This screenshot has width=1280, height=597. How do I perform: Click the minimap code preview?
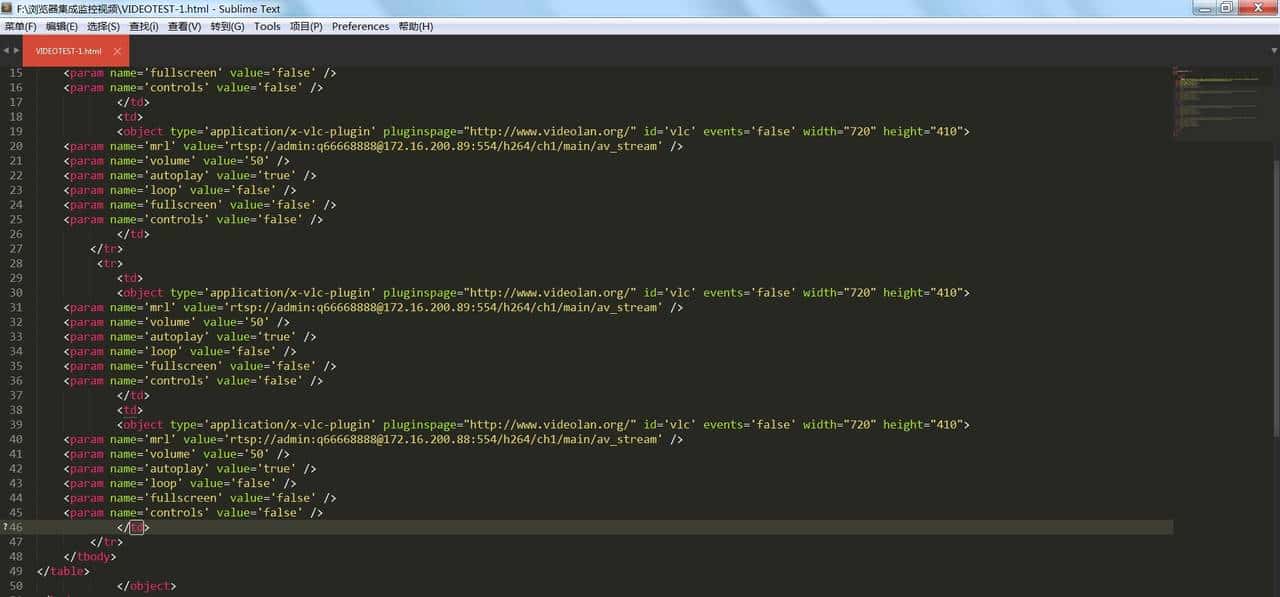coord(1220,100)
